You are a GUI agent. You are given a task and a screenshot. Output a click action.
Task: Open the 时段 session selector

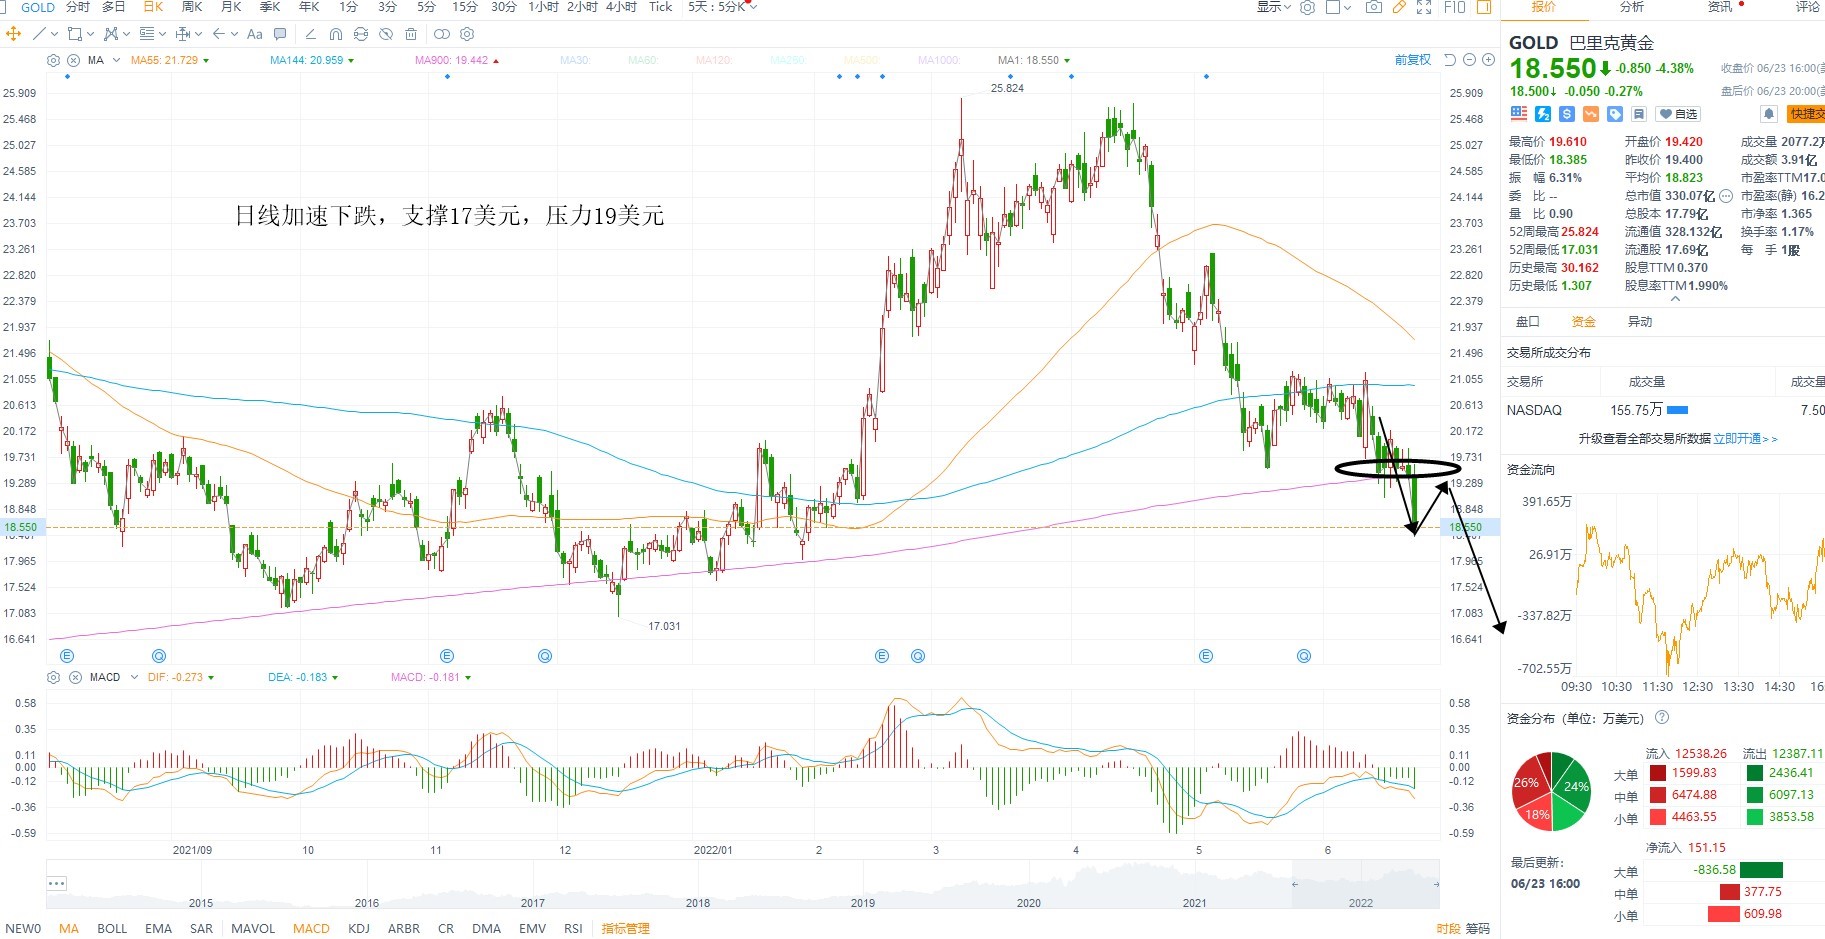(1448, 928)
